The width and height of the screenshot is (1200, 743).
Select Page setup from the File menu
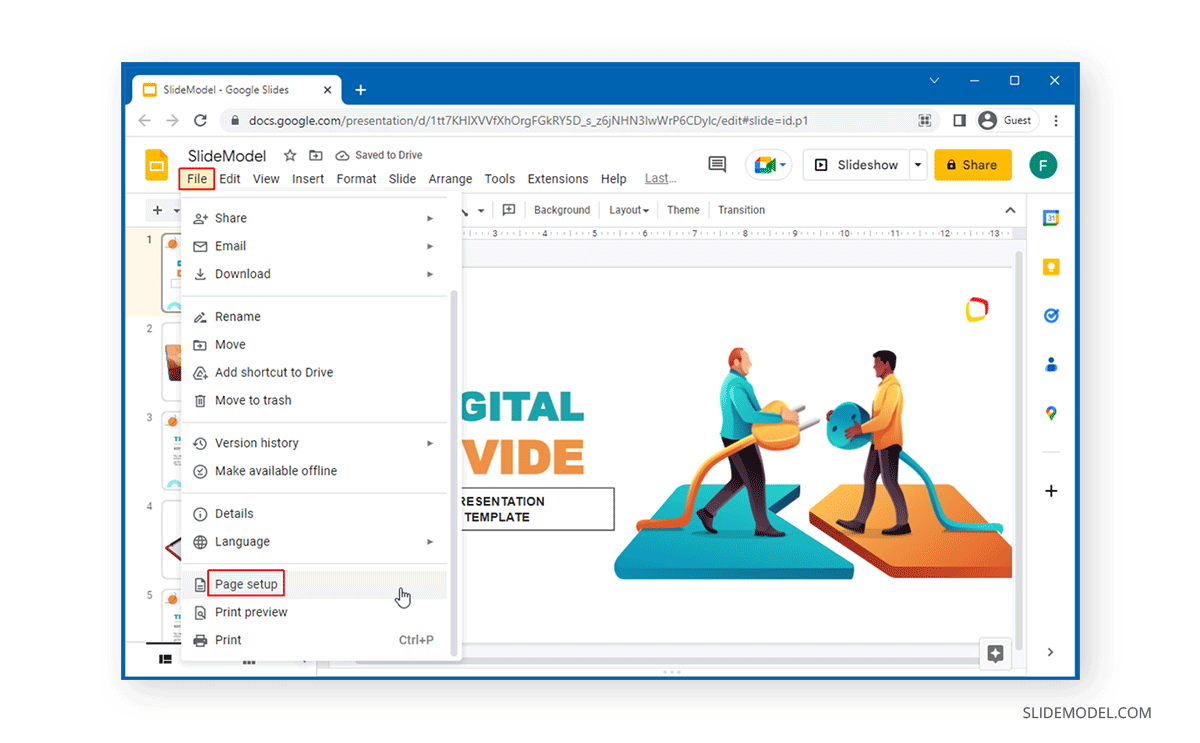coord(246,583)
